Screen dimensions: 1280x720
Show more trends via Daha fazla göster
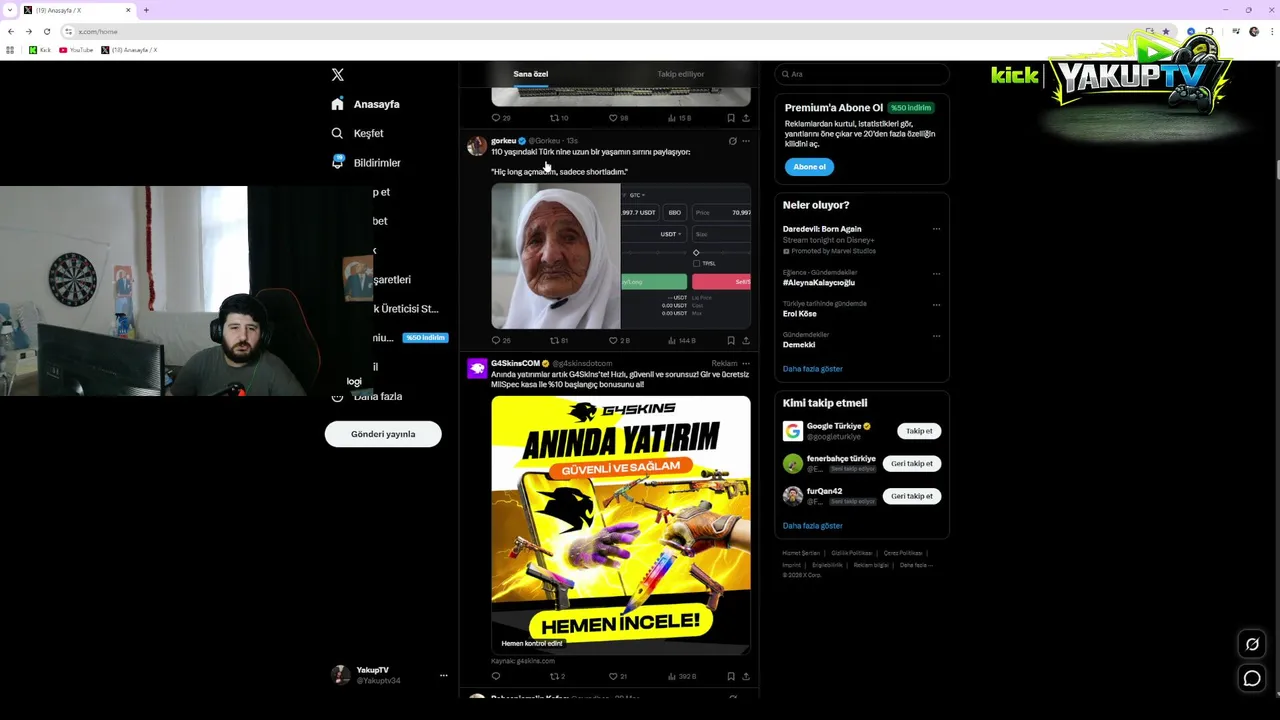tap(813, 369)
